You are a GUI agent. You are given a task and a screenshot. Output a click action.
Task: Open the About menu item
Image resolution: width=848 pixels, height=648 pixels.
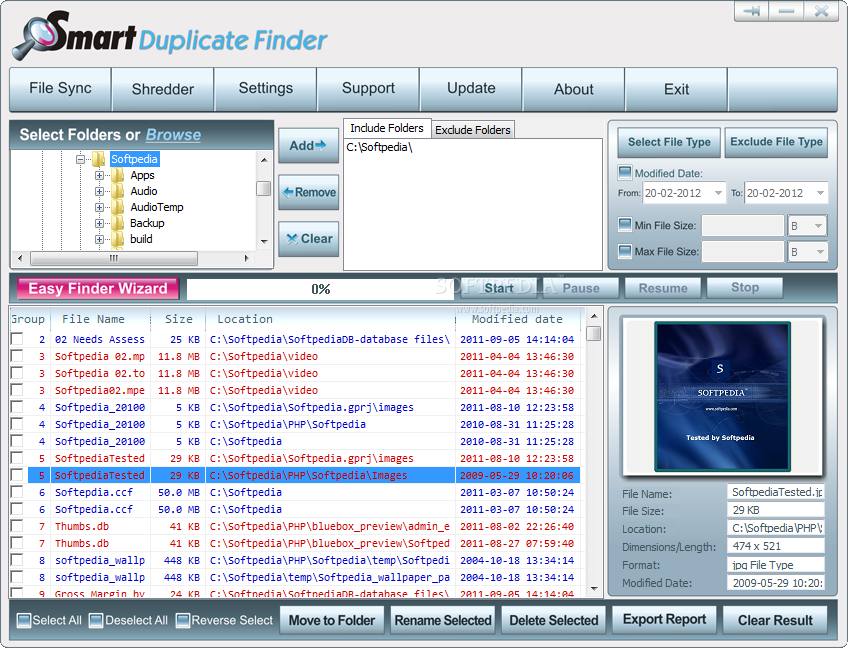tap(574, 89)
